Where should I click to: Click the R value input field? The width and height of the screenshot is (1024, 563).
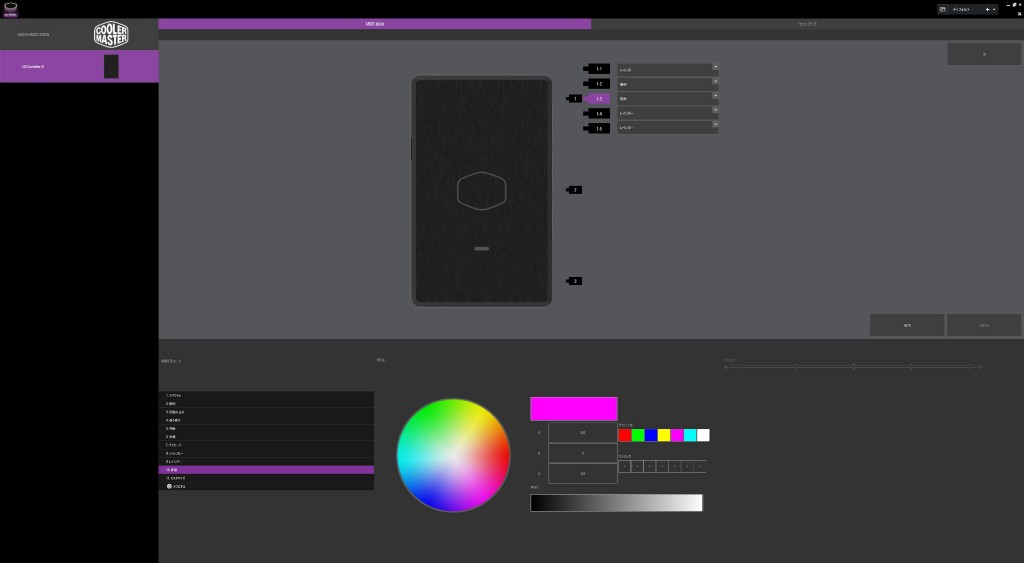pyautogui.click(x=583, y=432)
